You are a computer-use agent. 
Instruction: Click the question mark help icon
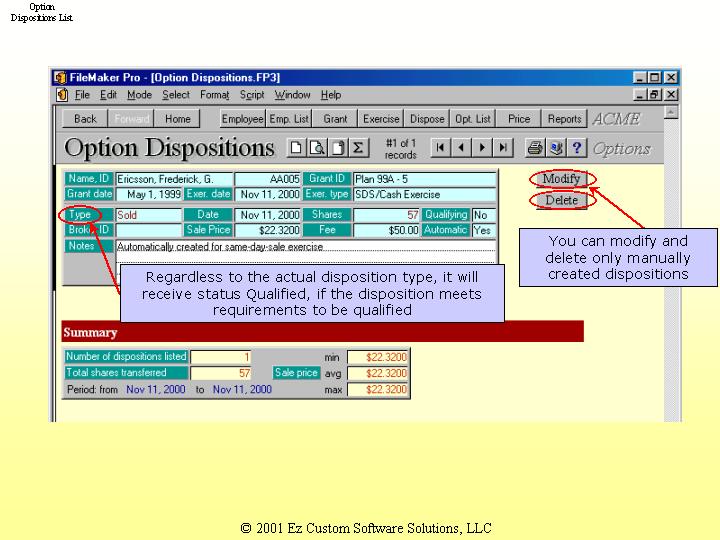point(577,148)
